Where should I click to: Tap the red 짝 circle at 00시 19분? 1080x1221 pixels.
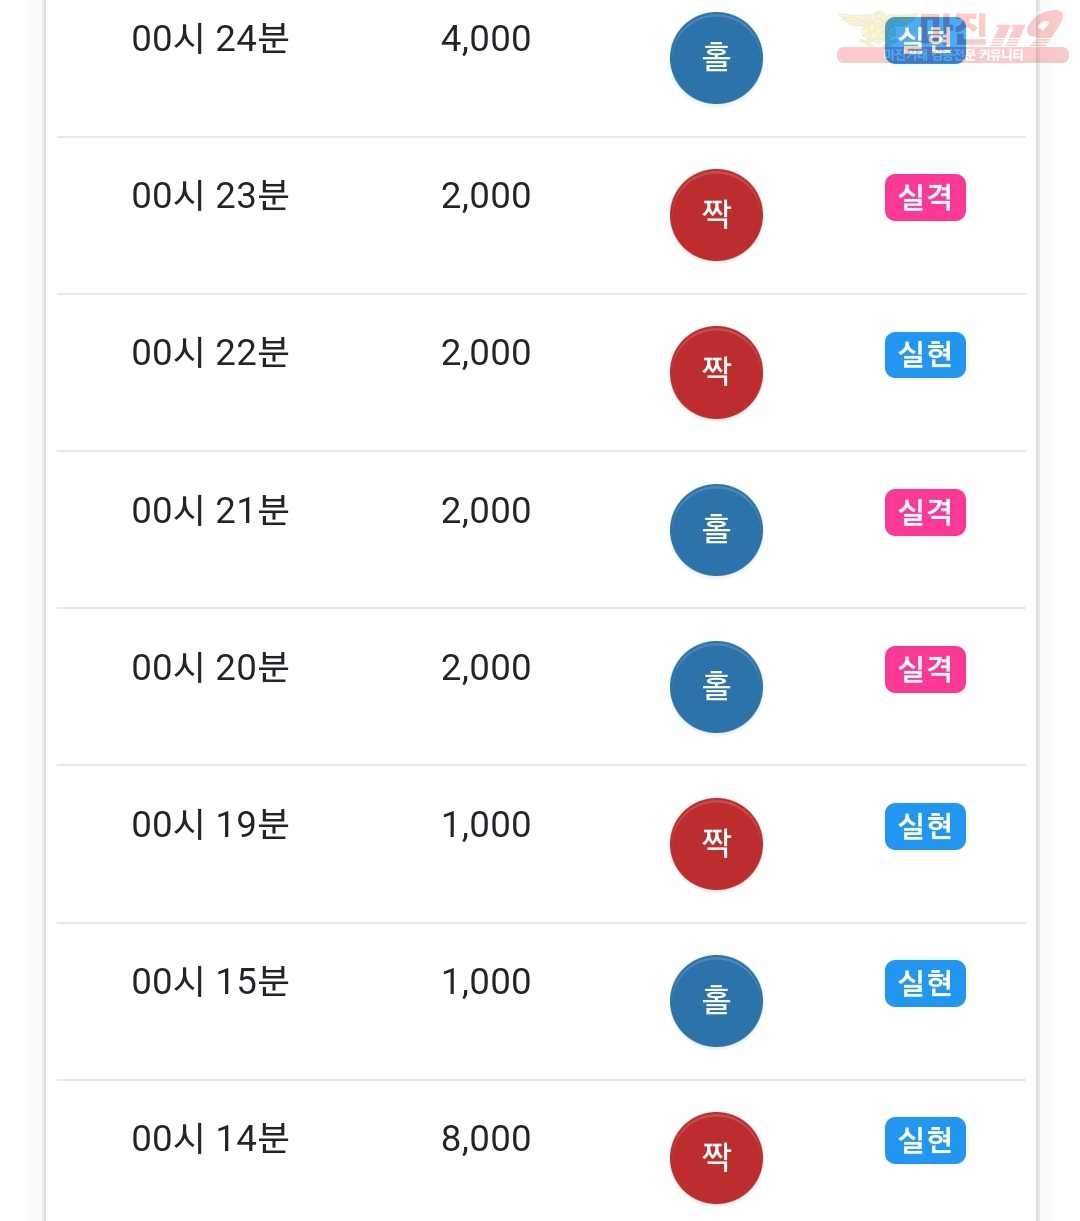tap(716, 844)
